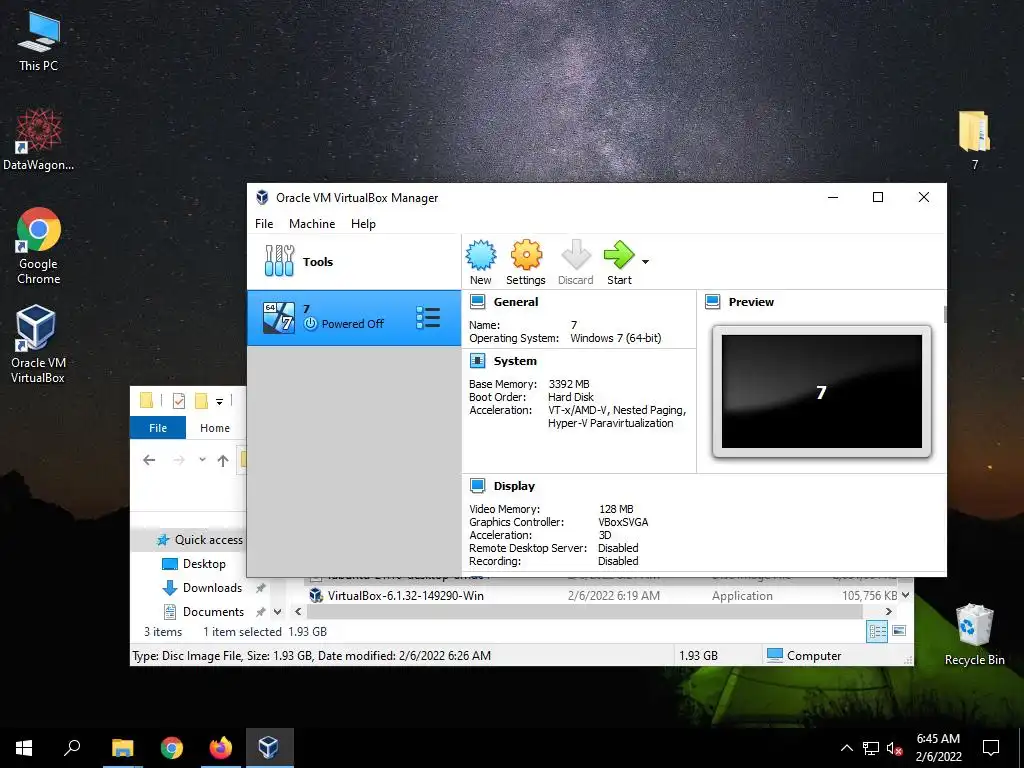Select Oracle VM VirtualBox desktop shortcut
1024x768 pixels.
coord(38,344)
